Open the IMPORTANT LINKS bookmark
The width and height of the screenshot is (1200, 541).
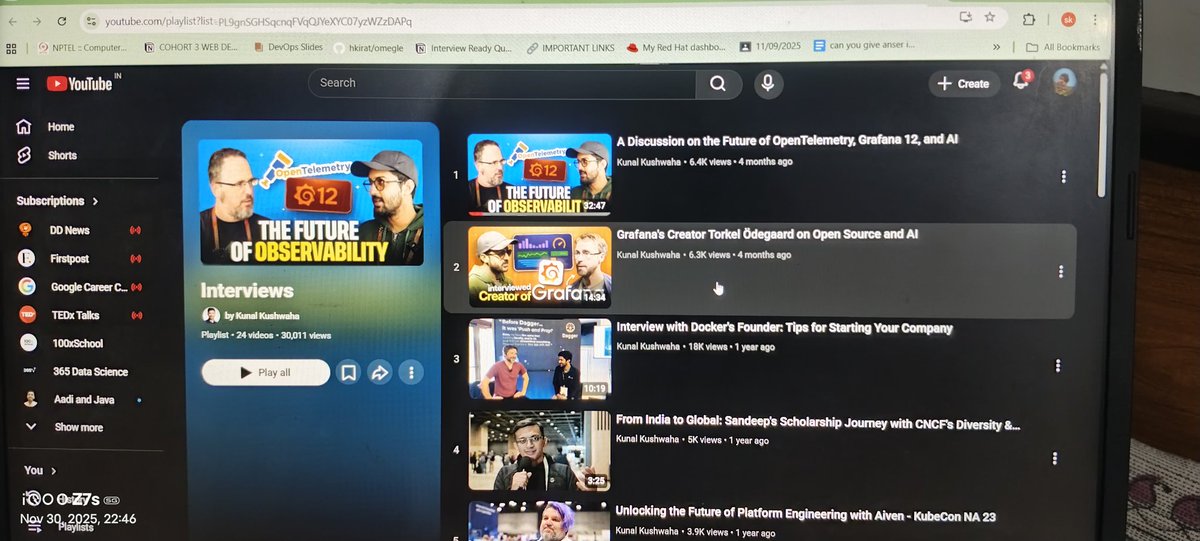pos(572,47)
